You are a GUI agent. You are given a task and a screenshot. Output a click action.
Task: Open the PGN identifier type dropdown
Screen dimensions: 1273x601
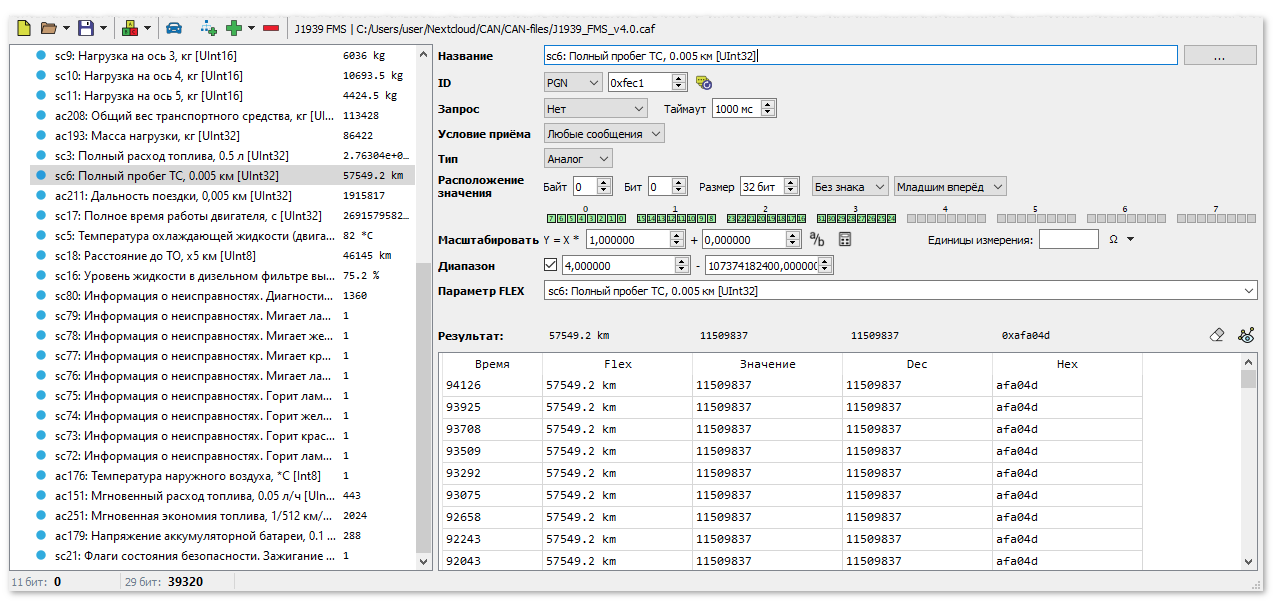pyautogui.click(x=573, y=83)
